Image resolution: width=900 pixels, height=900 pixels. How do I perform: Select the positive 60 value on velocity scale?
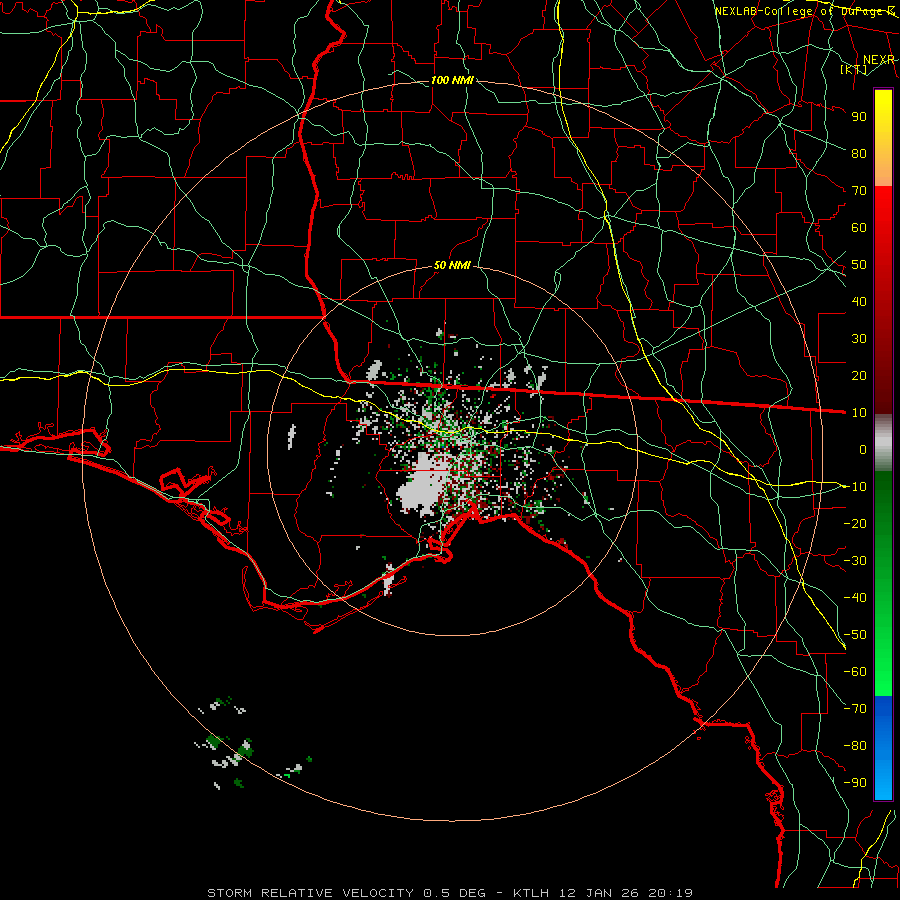(x=859, y=227)
